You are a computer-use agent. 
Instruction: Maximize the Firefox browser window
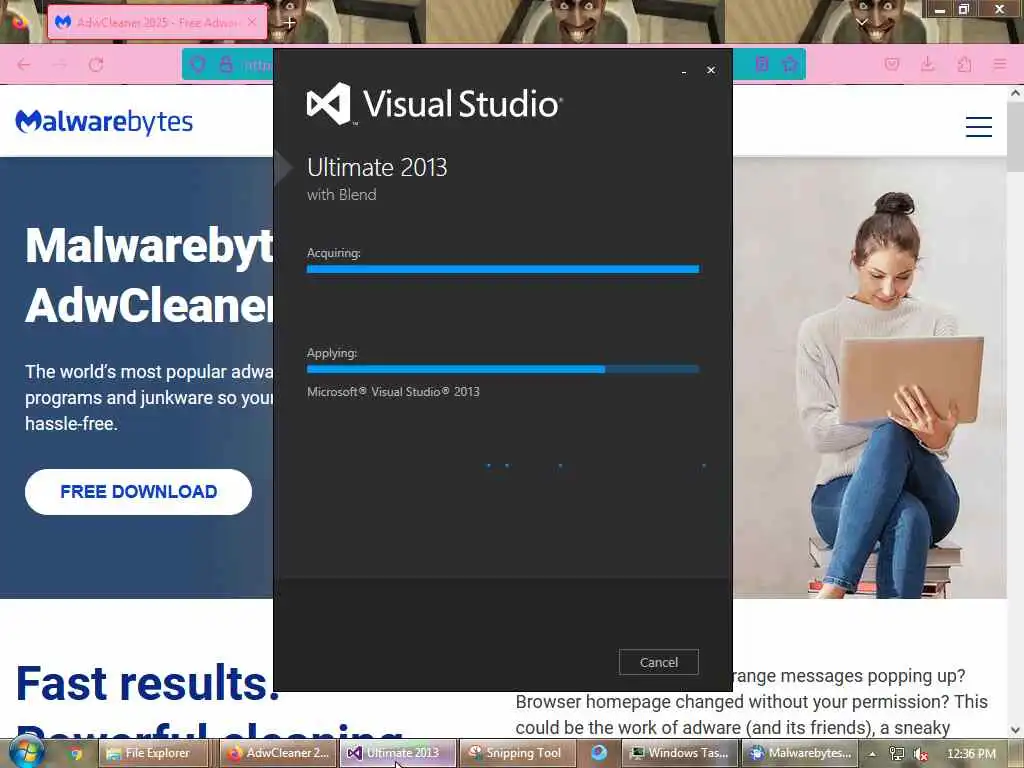pos(964,9)
